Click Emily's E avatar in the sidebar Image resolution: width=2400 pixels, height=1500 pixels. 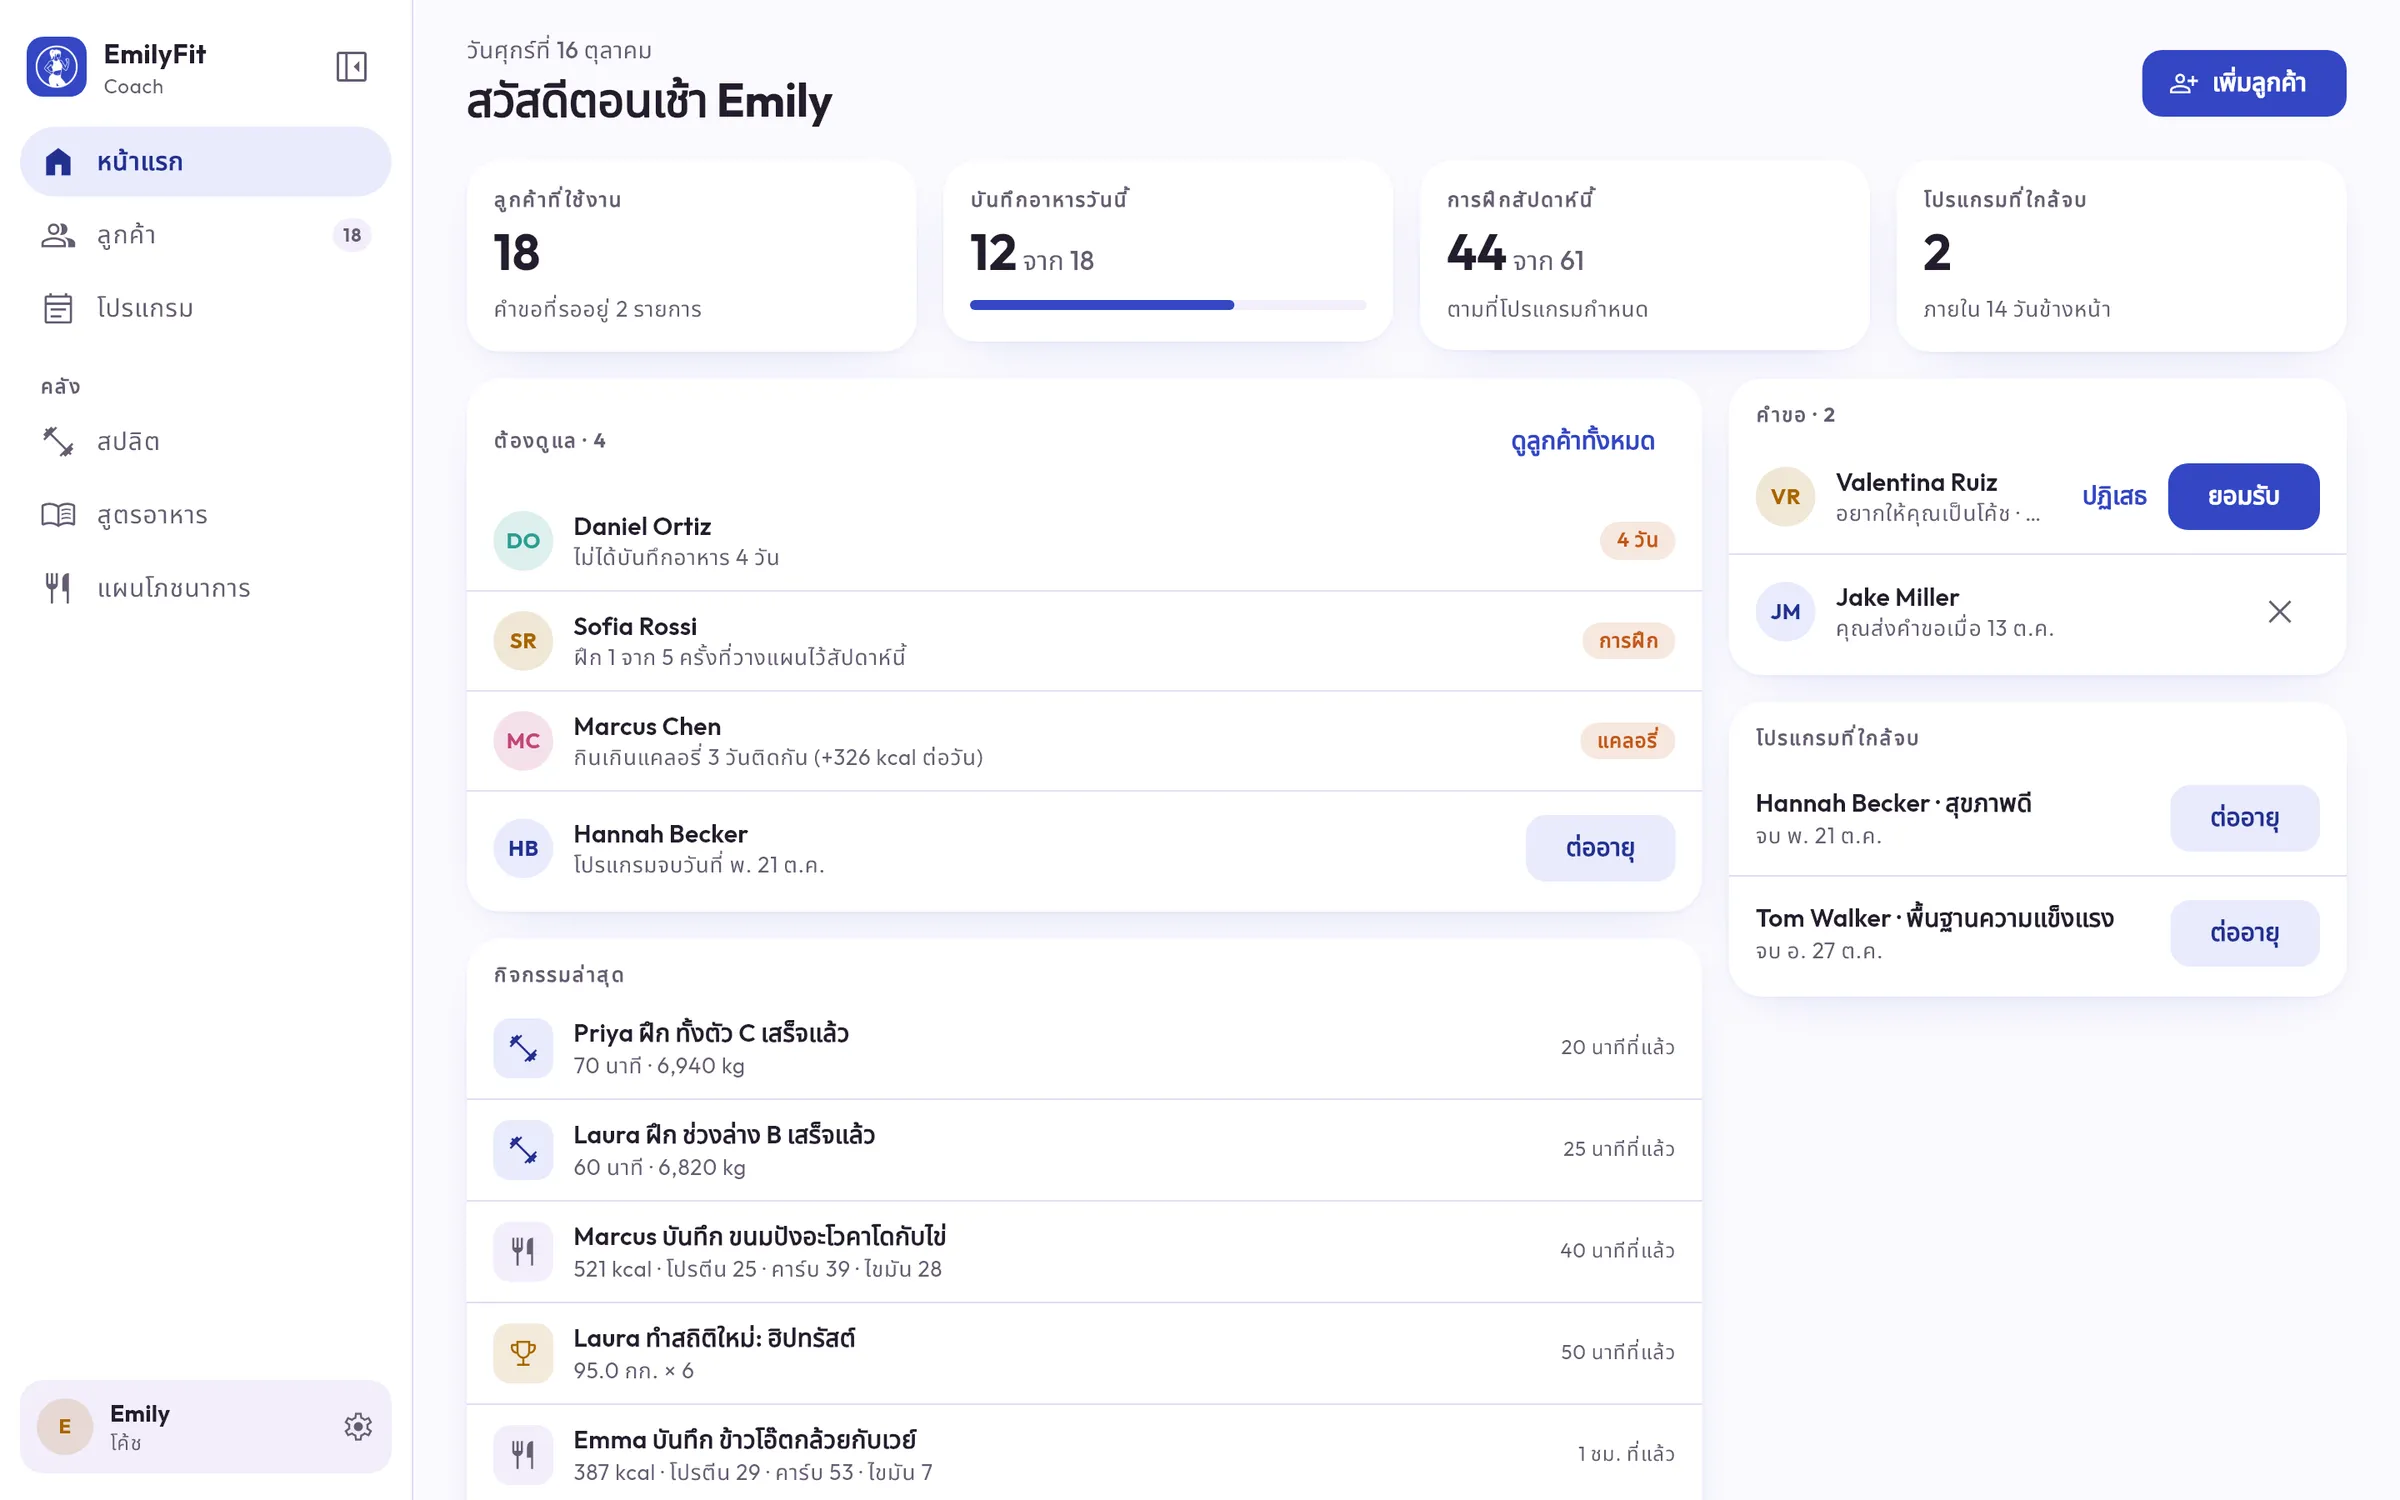pos(65,1426)
